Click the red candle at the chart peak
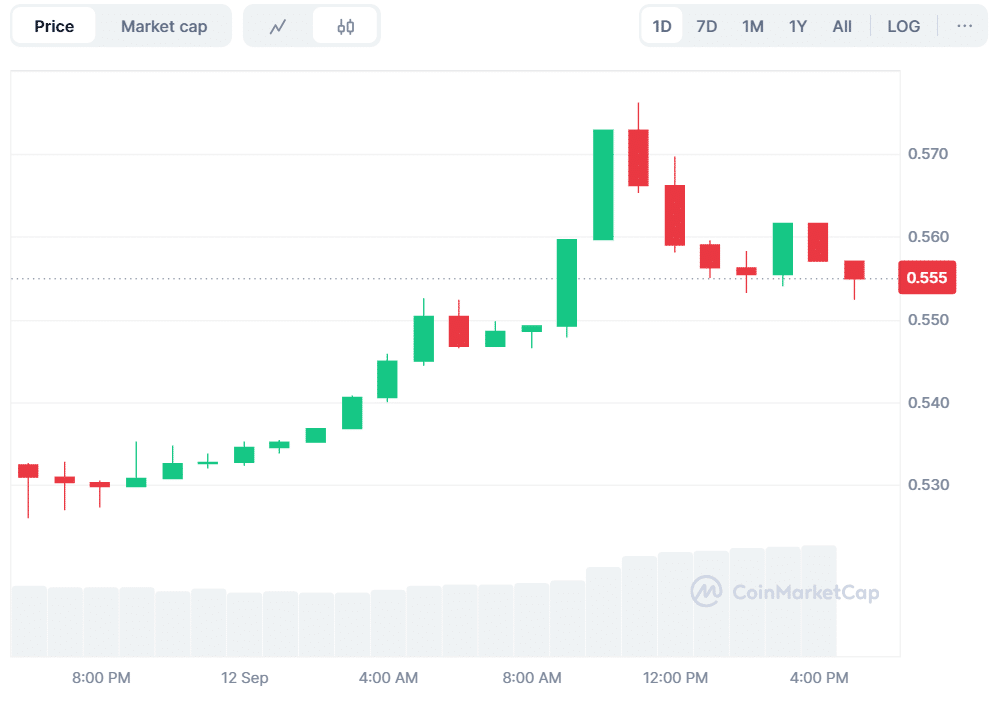The height and width of the screenshot is (701, 997). pyautogui.click(x=638, y=158)
